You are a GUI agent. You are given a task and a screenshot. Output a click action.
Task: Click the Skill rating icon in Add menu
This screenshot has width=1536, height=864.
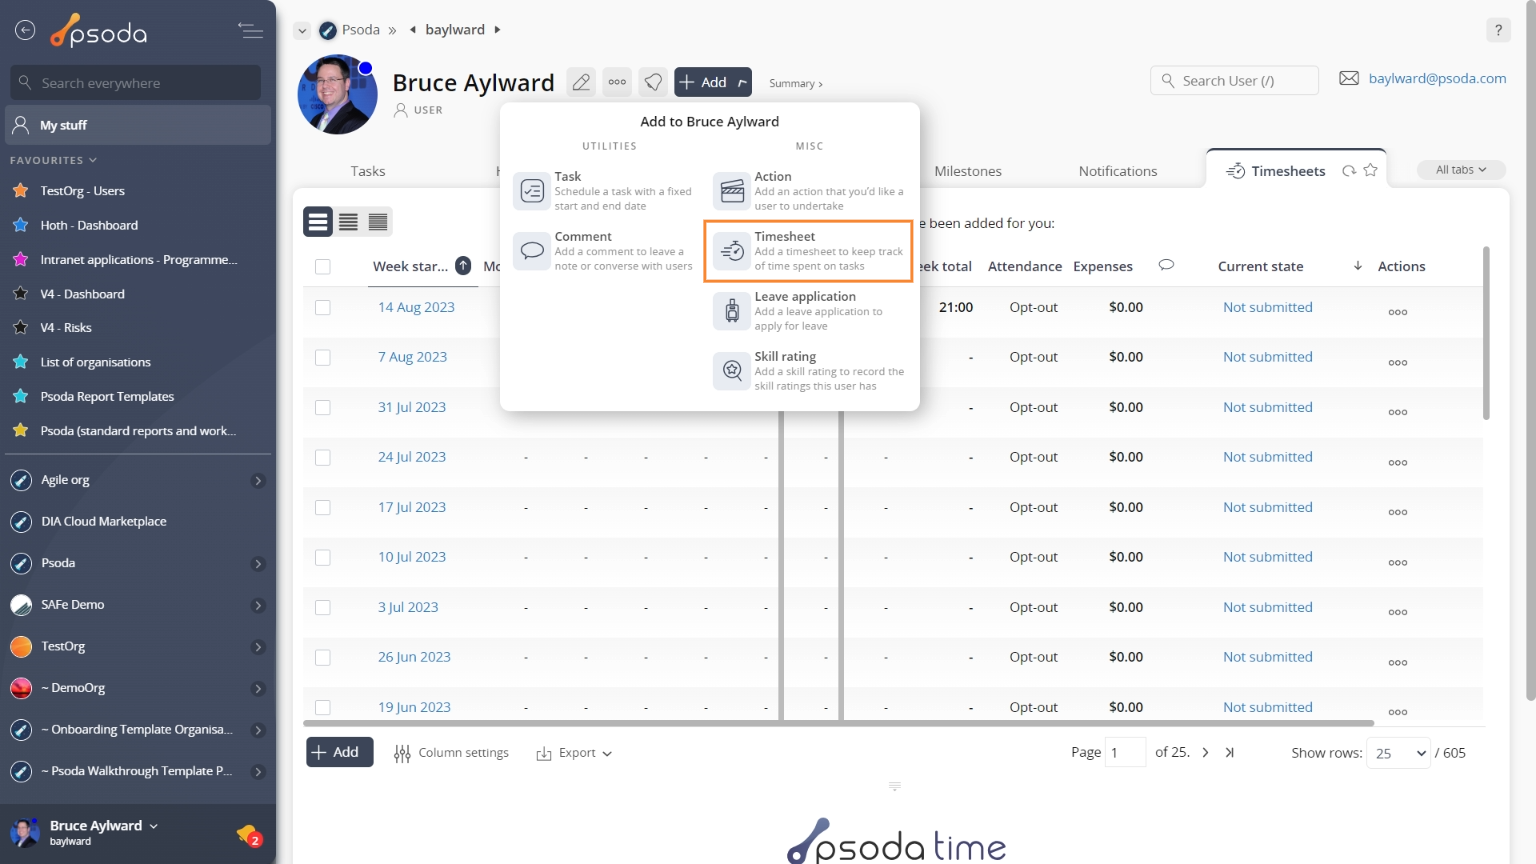point(732,371)
